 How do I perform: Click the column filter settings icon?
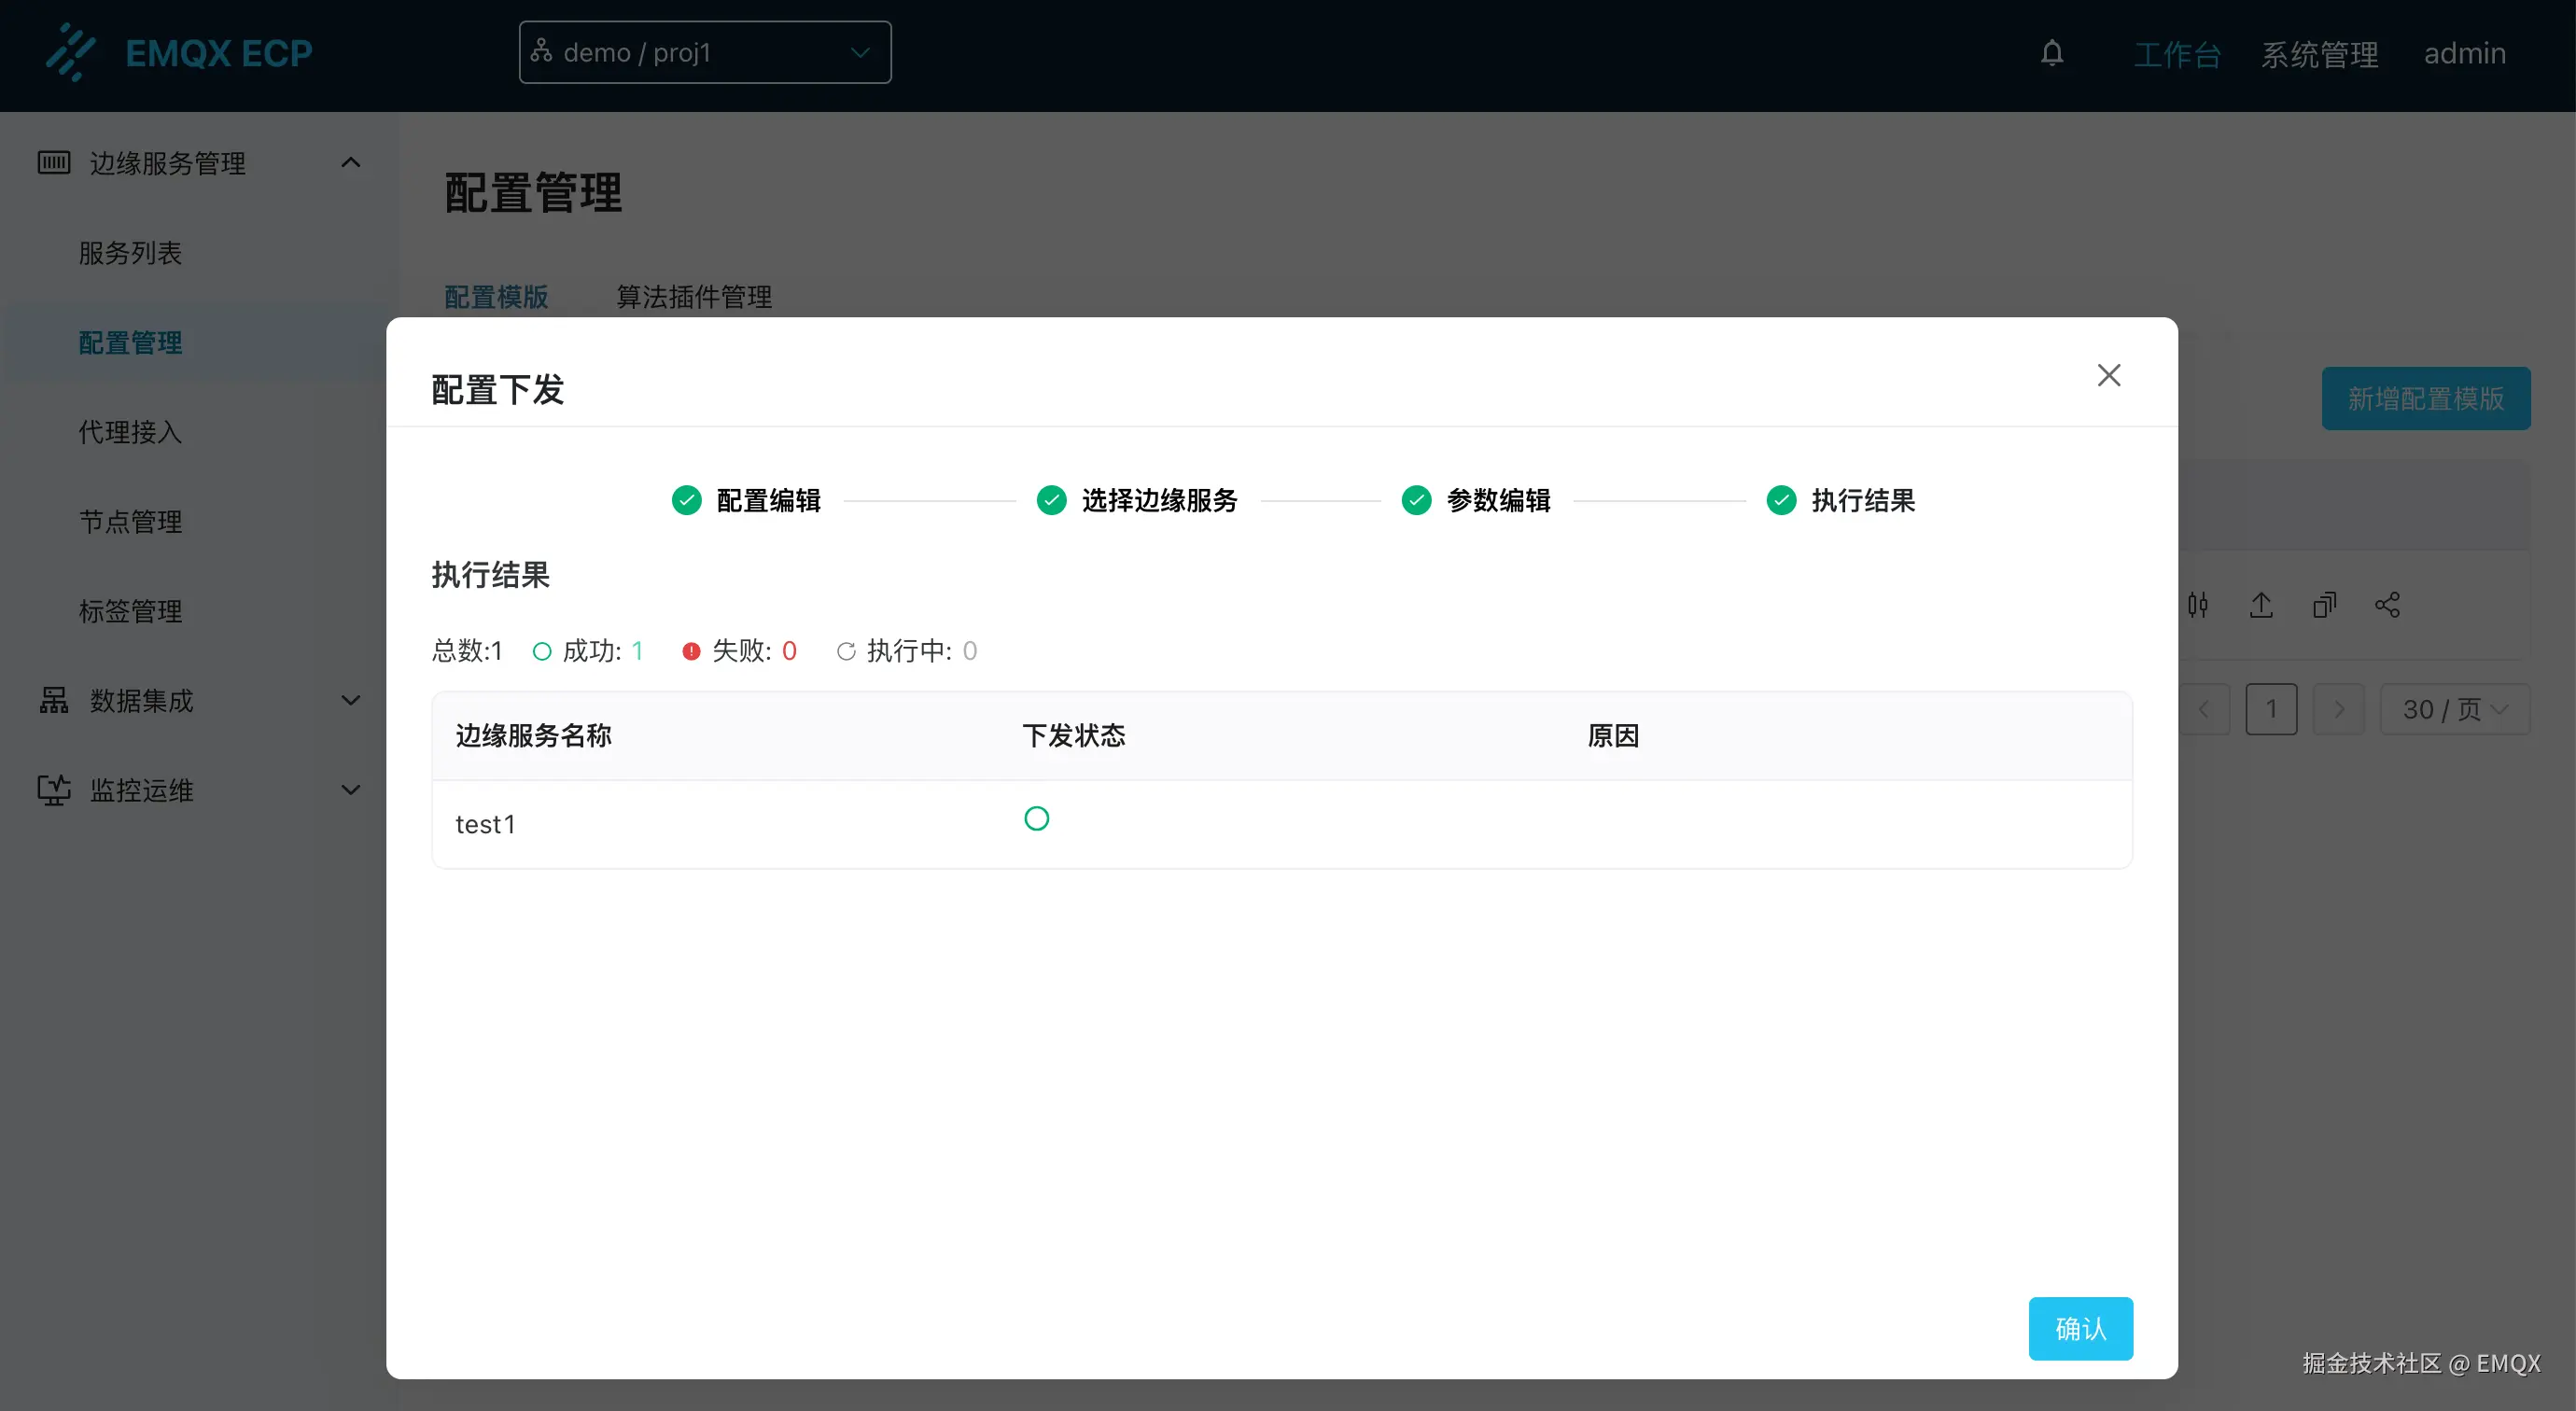coord(2199,604)
